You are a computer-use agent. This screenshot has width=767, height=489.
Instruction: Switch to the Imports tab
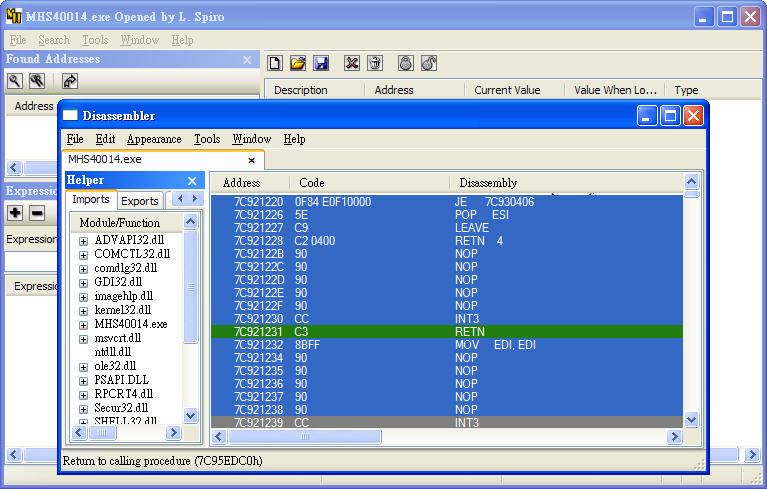(91, 200)
